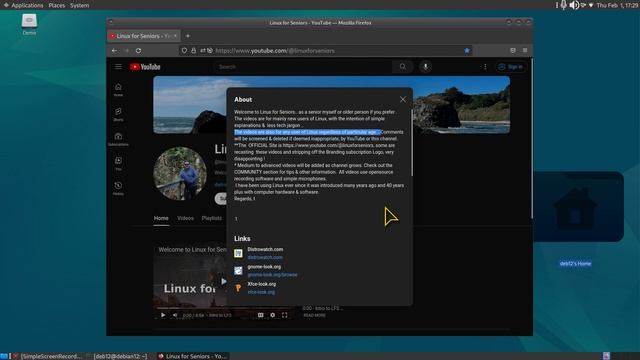Open the Distrowatch.com link
Image resolution: width=640 pixels, height=360 pixels.
pyautogui.click(x=265, y=258)
